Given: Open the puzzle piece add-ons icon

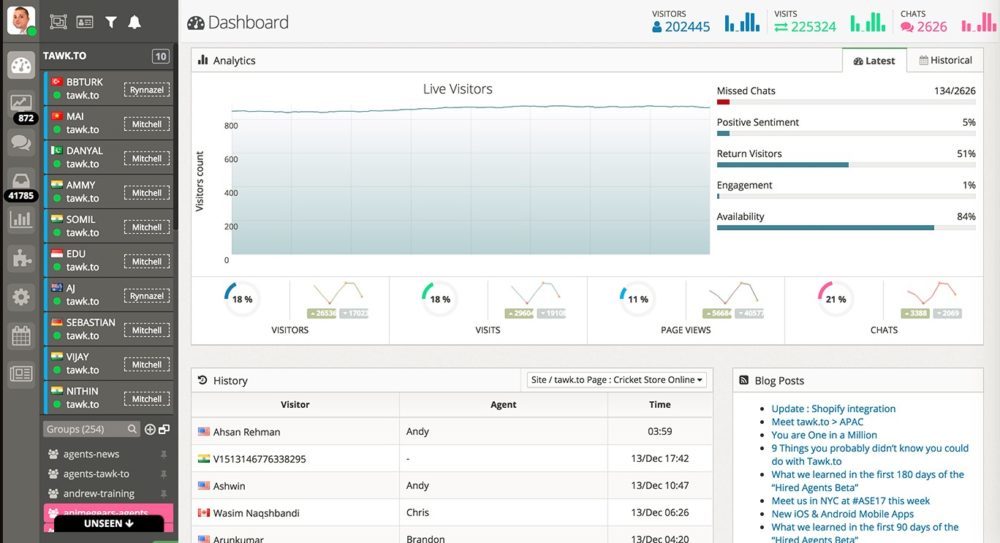Looking at the screenshot, I should (x=21, y=258).
